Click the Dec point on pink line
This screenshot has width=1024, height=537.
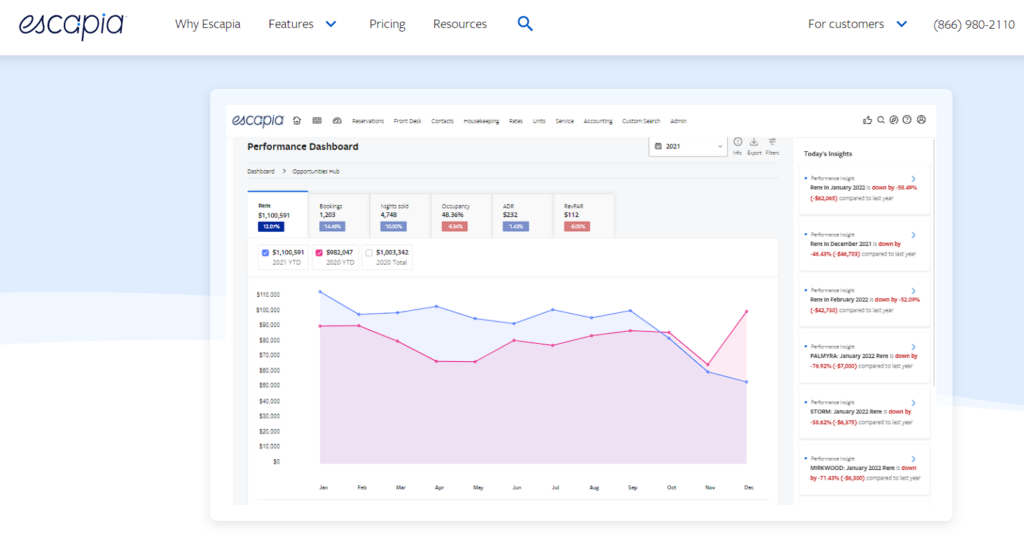point(746,312)
